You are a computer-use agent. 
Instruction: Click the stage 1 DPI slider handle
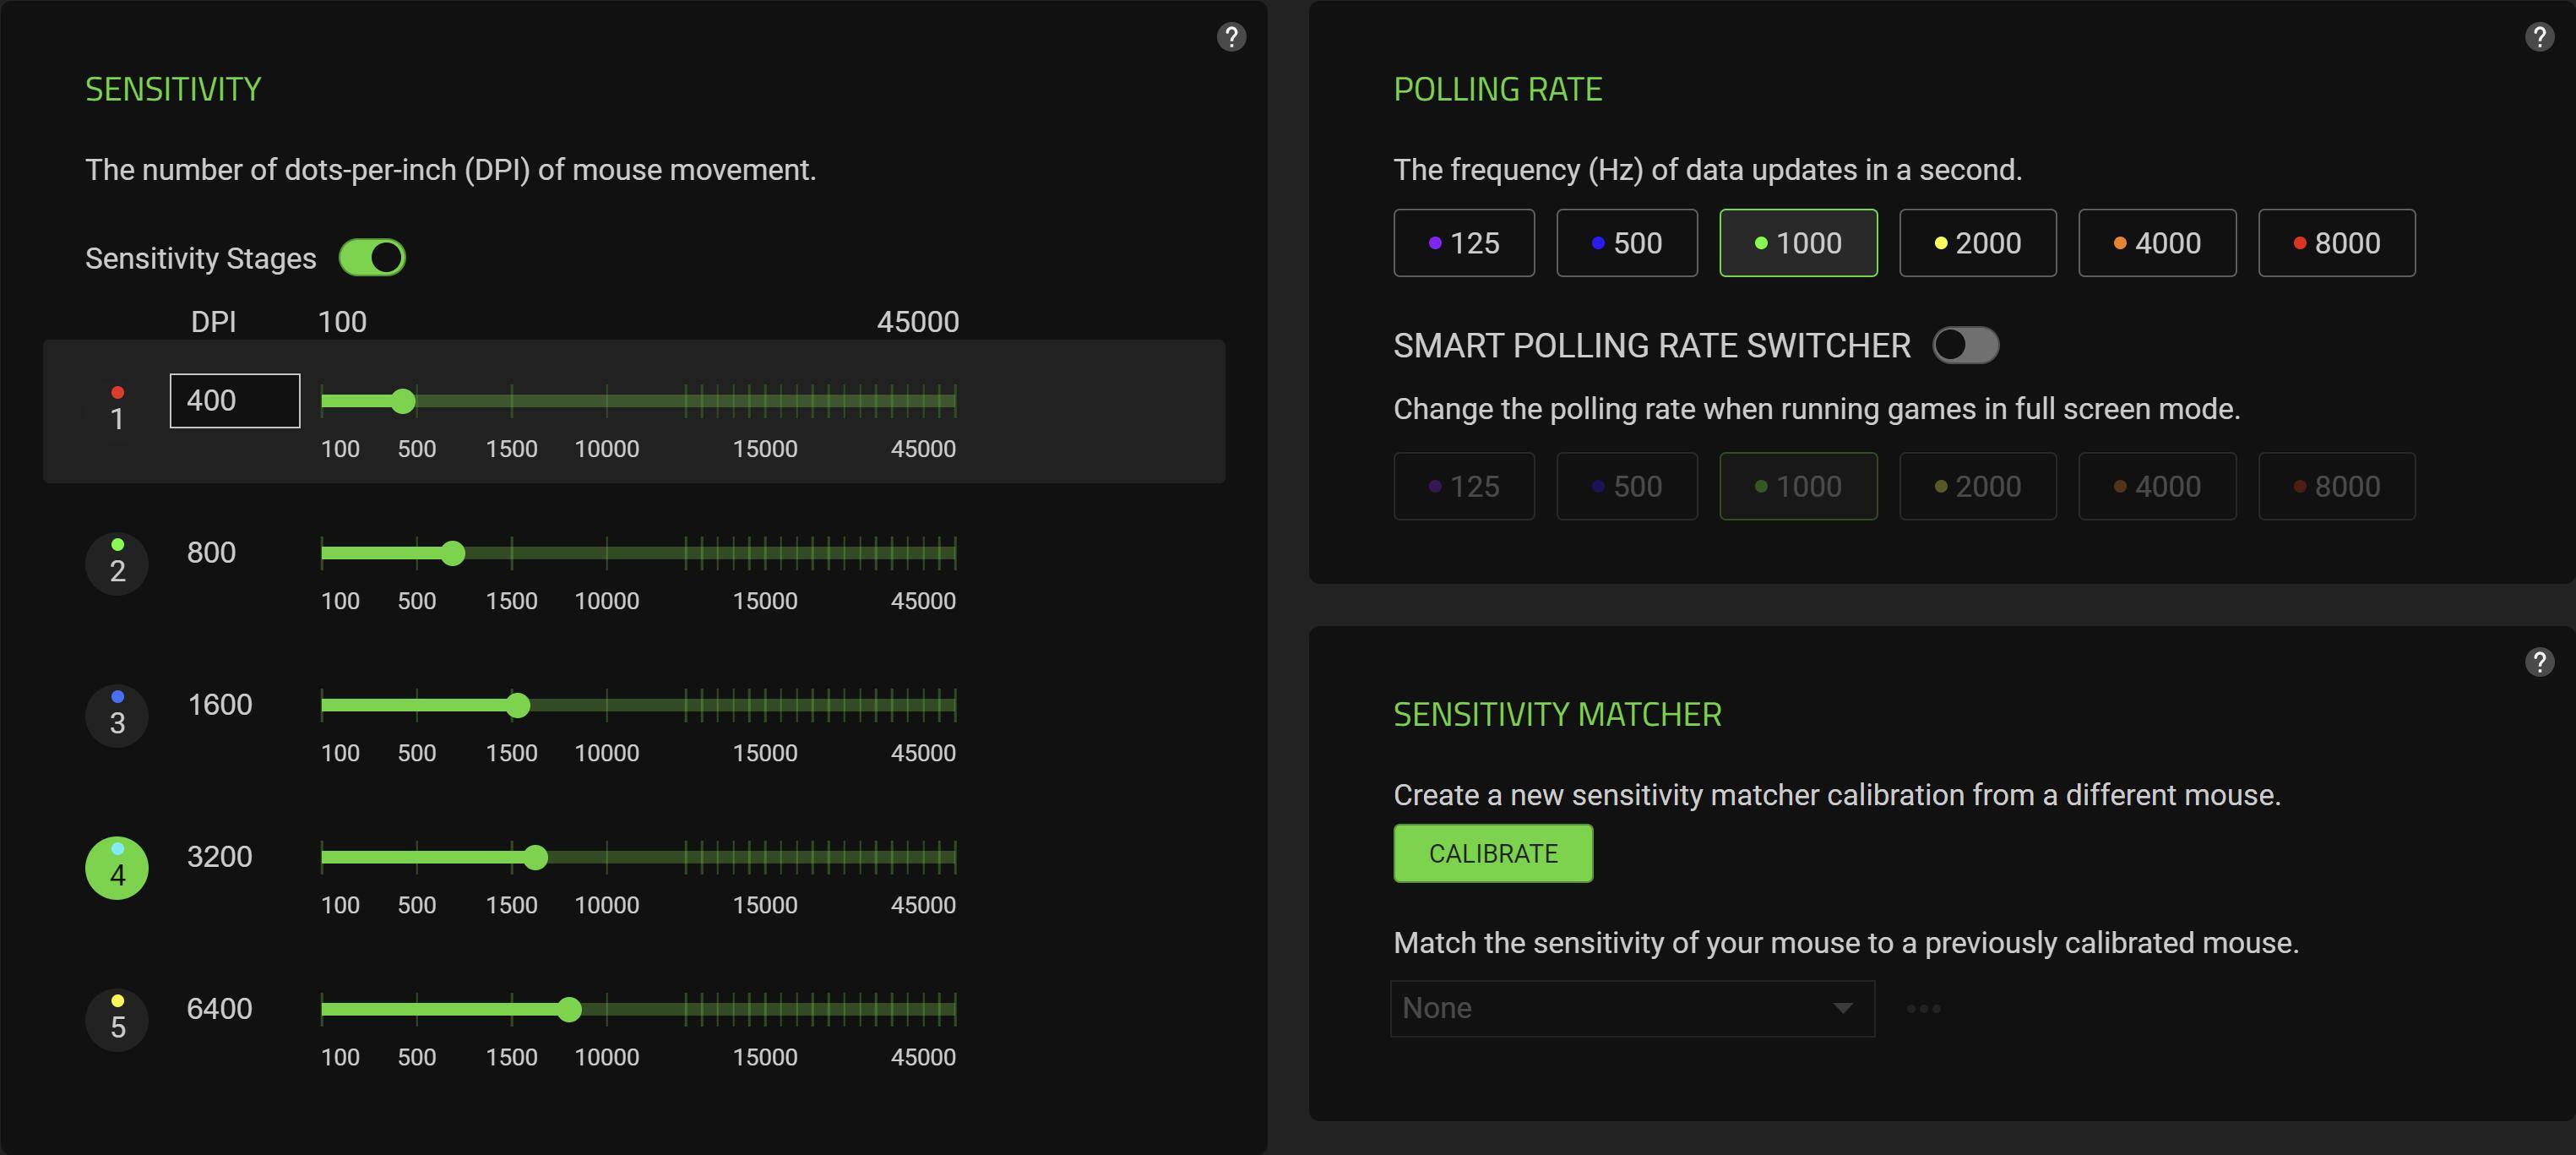[403, 401]
